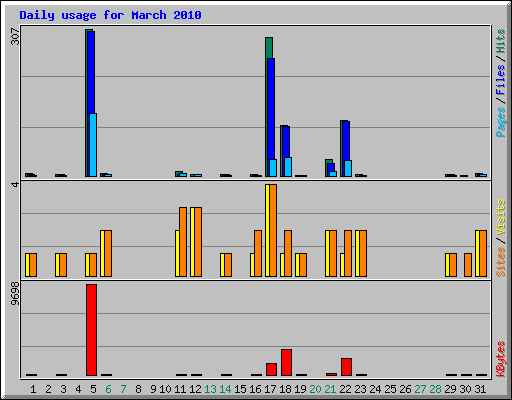Click the orange sites bar for day 11
512x400 pixels.
coord(183,242)
